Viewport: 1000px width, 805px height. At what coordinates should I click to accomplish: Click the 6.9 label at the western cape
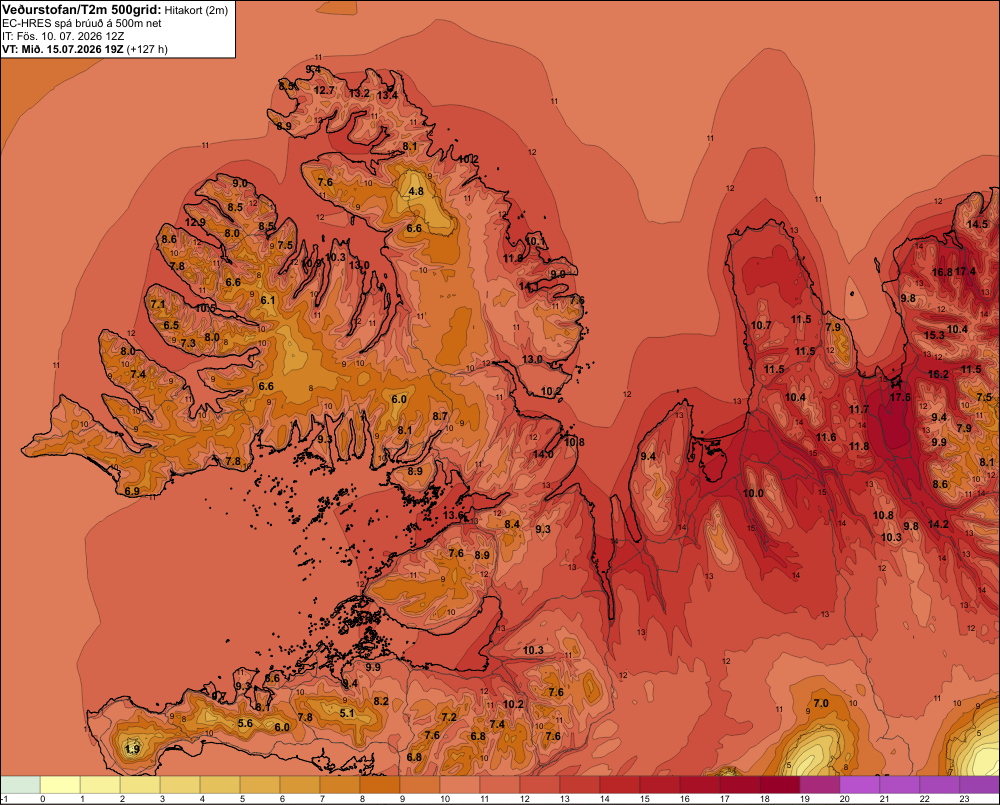132,491
